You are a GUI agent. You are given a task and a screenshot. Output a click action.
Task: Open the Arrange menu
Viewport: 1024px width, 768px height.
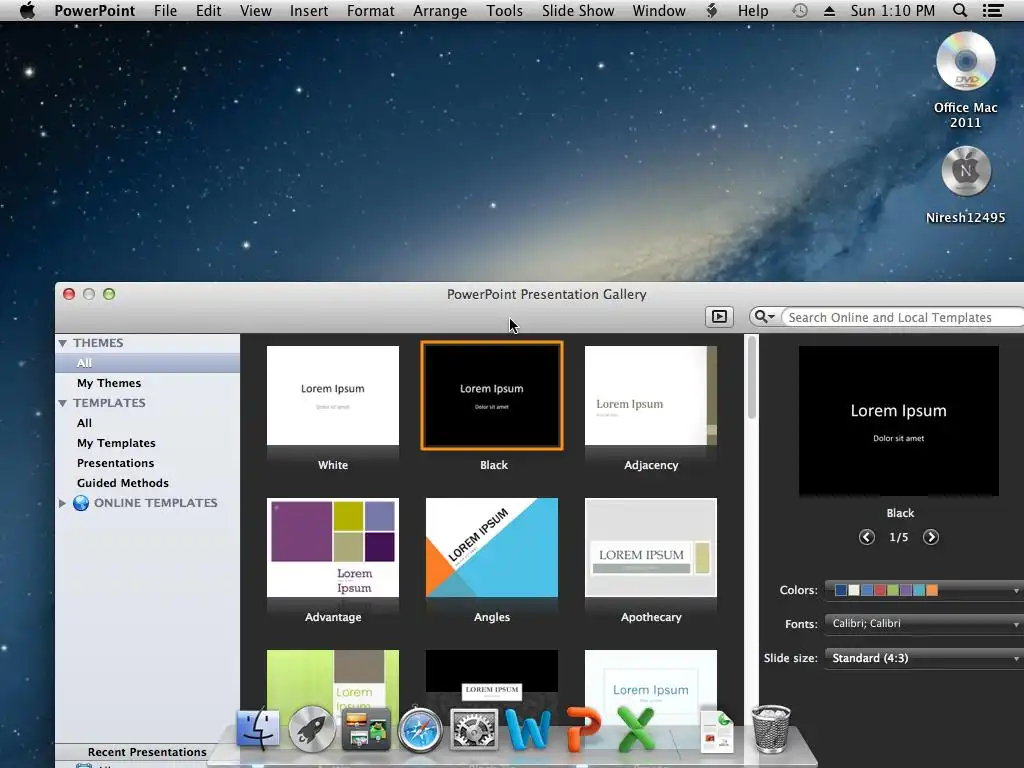pyautogui.click(x=440, y=10)
